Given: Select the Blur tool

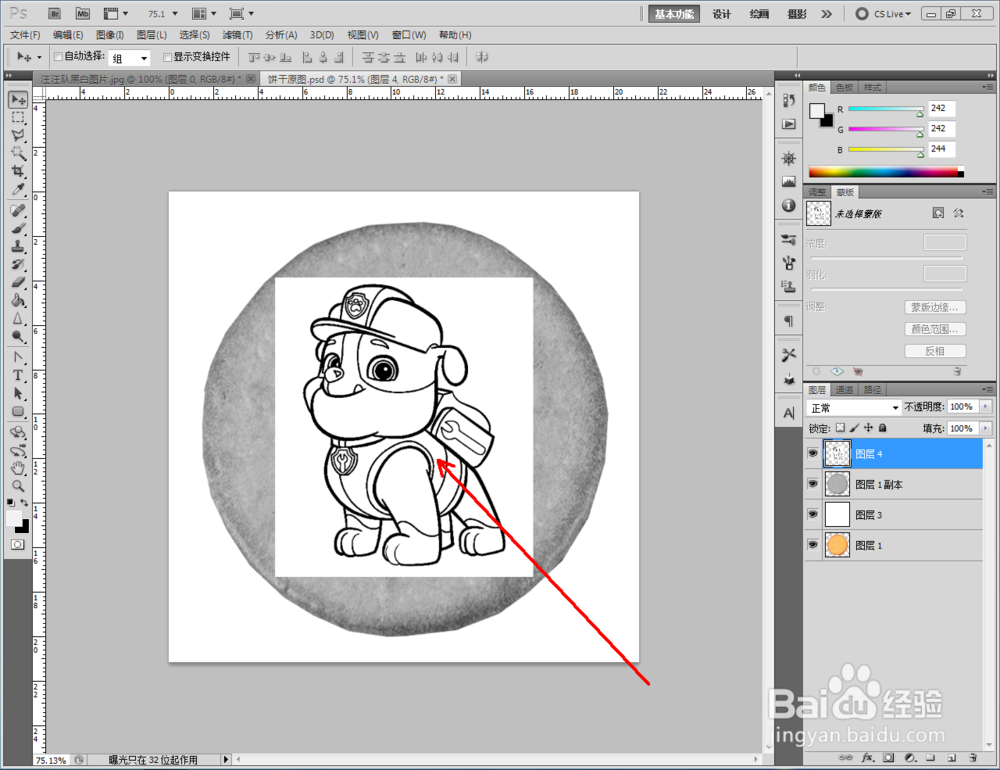Looking at the screenshot, I should 18,318.
